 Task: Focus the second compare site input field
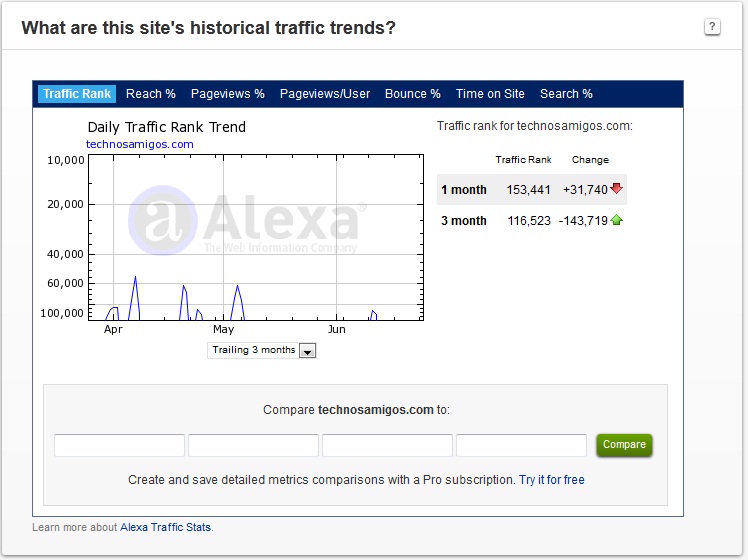tap(253, 445)
